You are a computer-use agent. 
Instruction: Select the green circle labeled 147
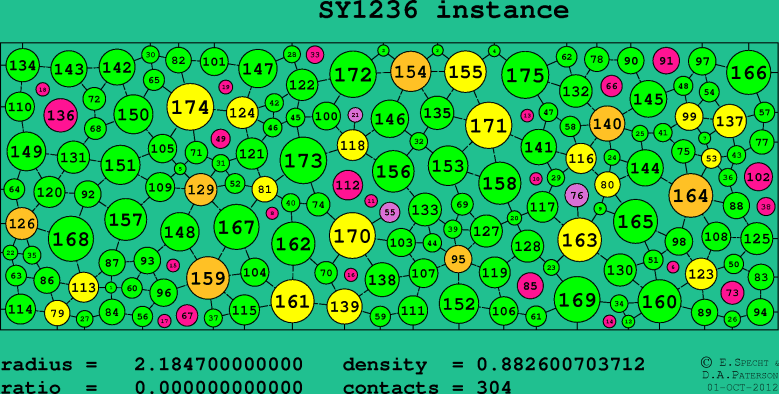pos(258,69)
